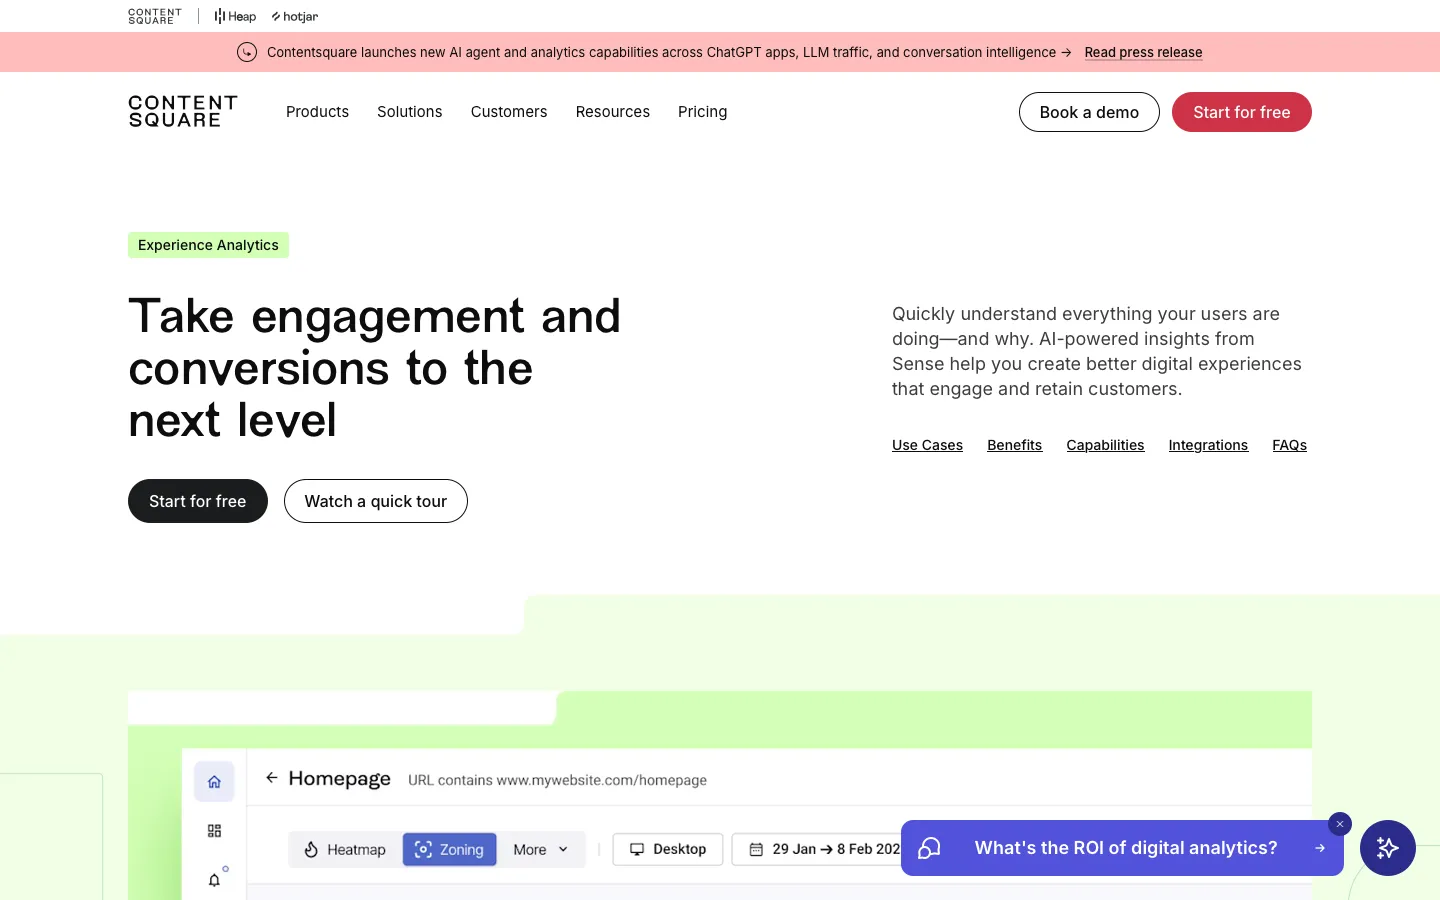This screenshot has height=900, width=1440.
Task: Click Watch a quick tour
Action: click(x=376, y=501)
